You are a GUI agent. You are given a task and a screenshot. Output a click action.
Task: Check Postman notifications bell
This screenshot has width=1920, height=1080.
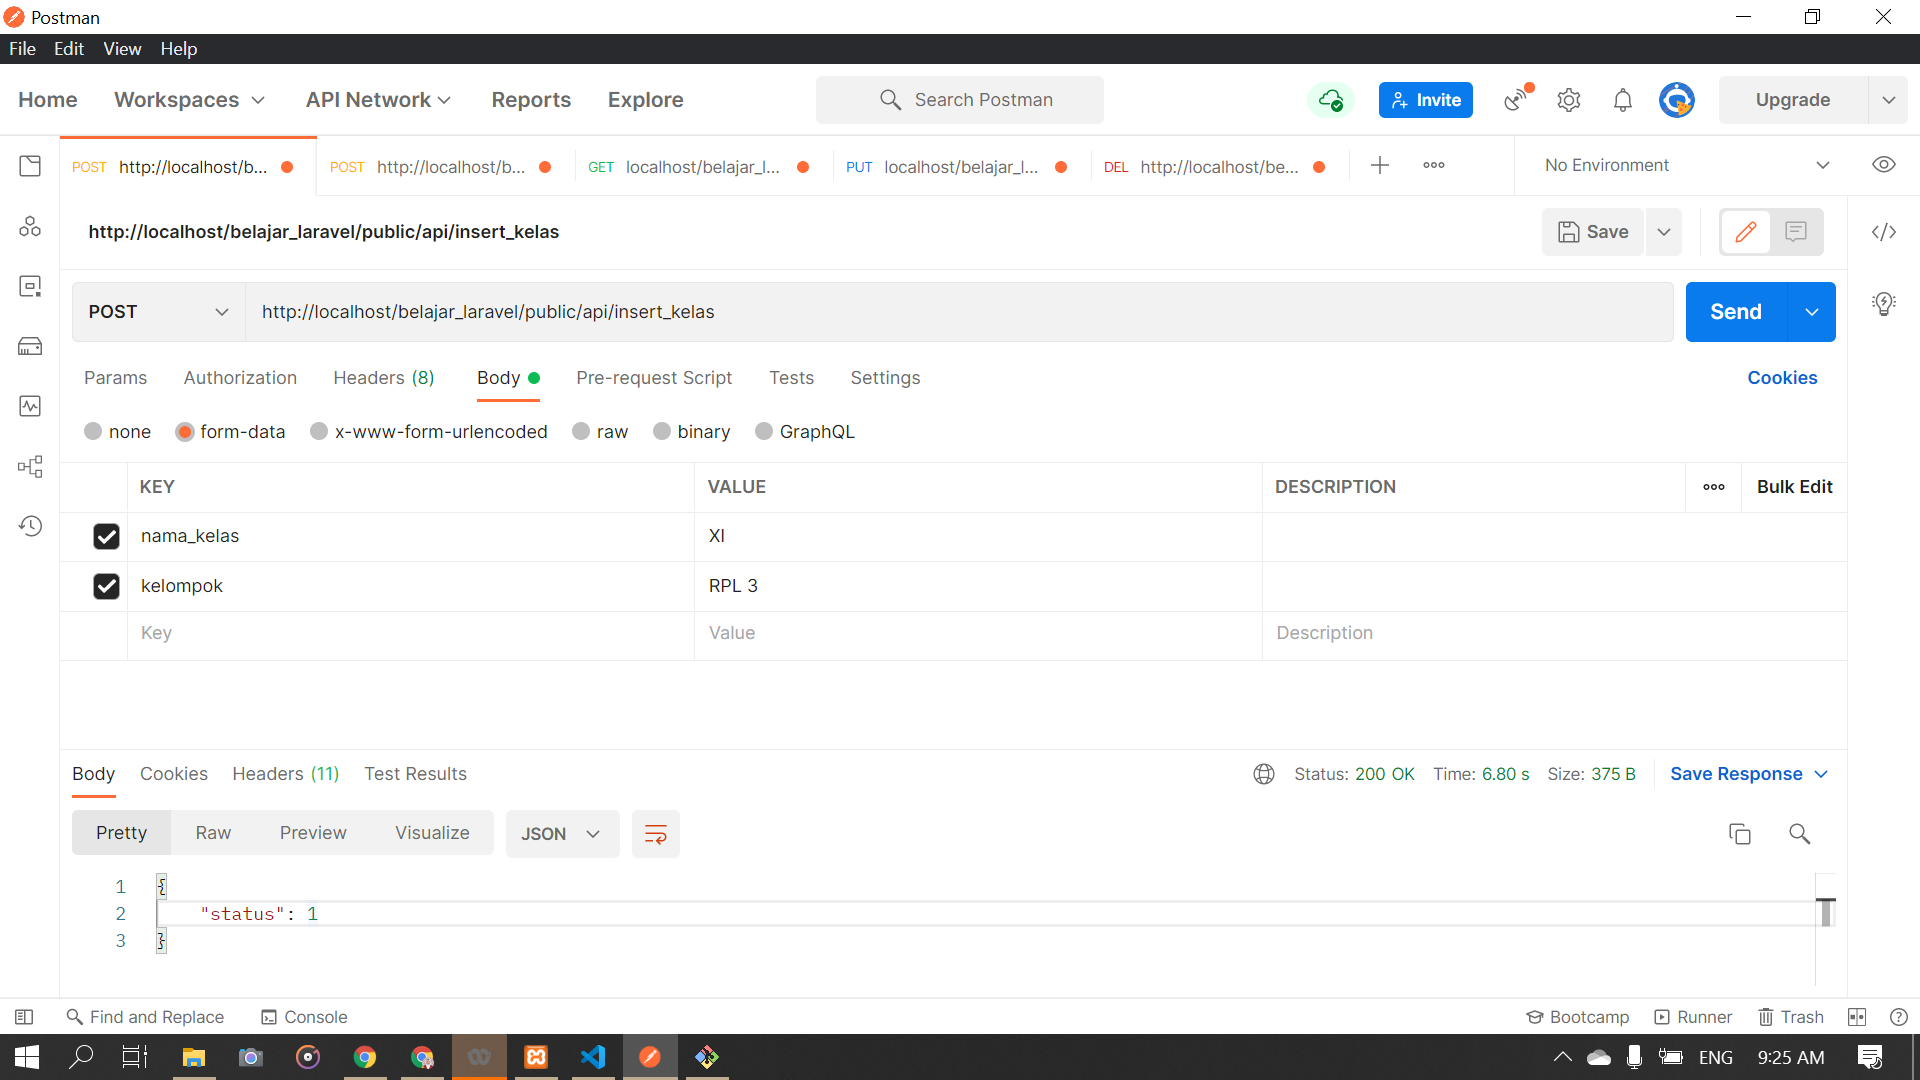pyautogui.click(x=1622, y=100)
